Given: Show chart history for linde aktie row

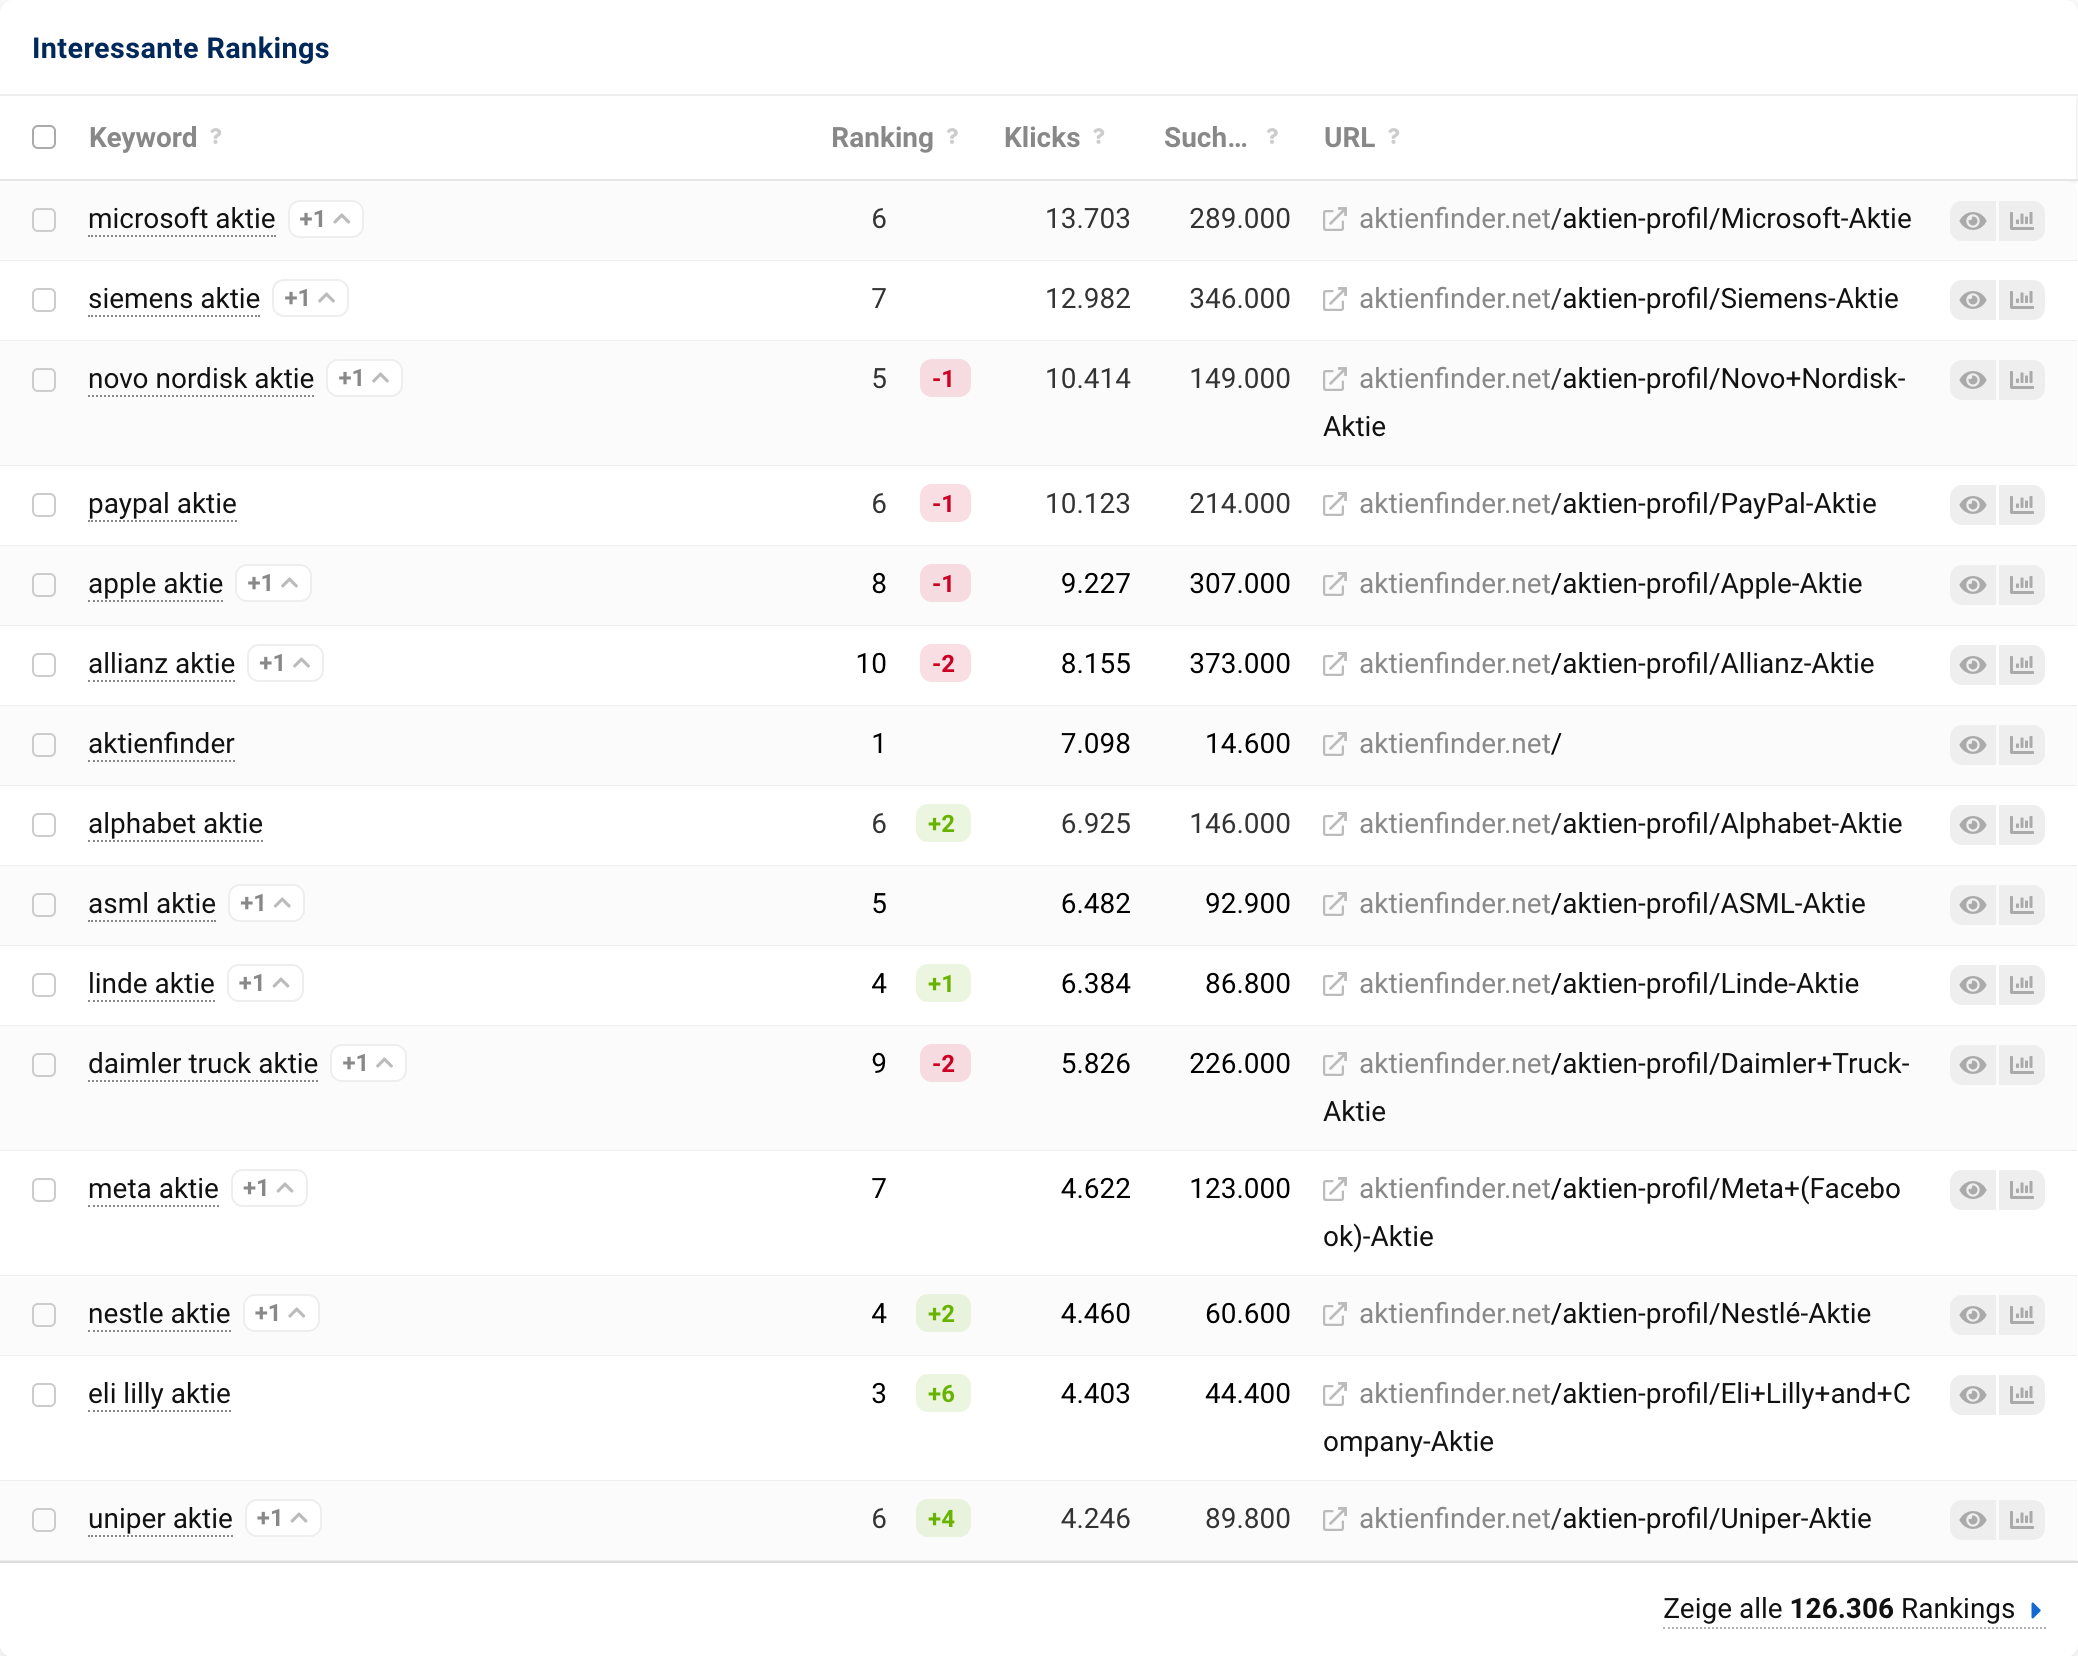Looking at the screenshot, I should tap(2022, 985).
